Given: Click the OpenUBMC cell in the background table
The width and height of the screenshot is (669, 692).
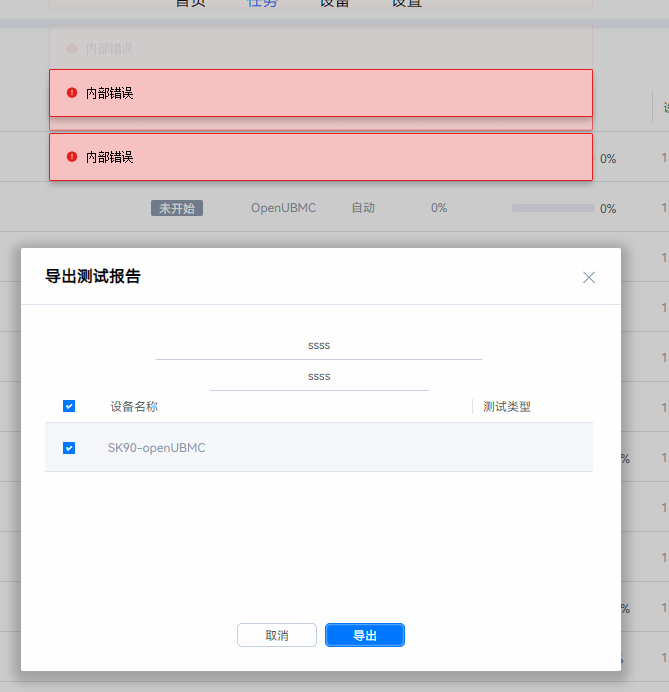Looking at the screenshot, I should pyautogui.click(x=283, y=208).
